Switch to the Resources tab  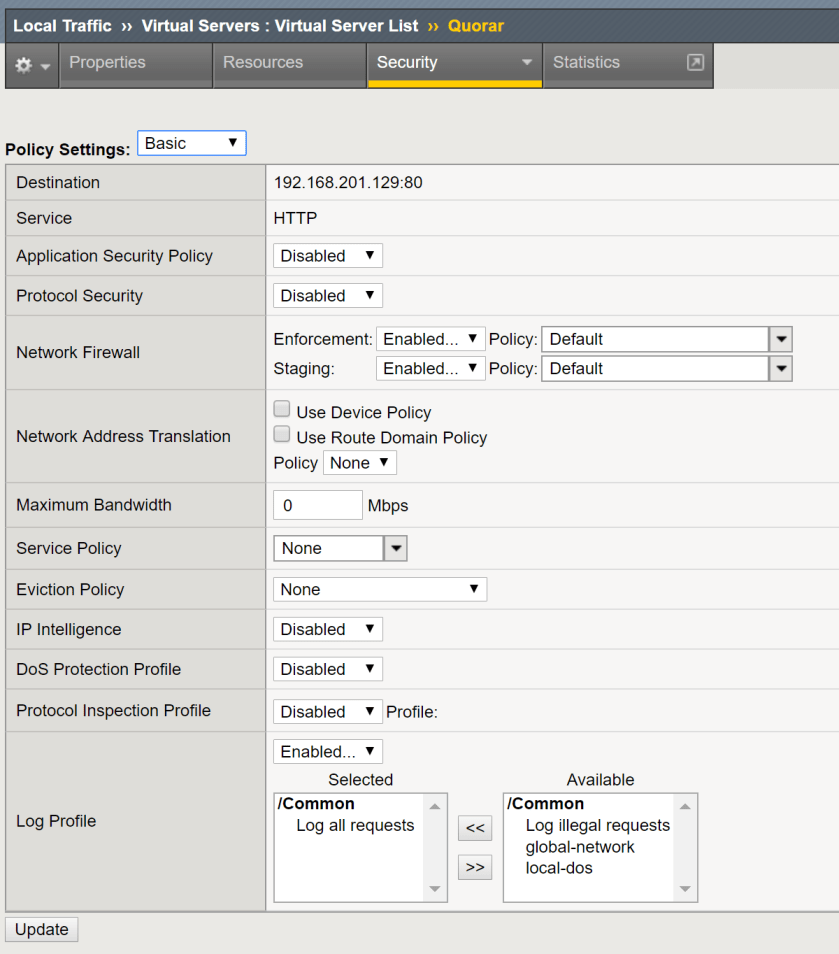click(263, 62)
